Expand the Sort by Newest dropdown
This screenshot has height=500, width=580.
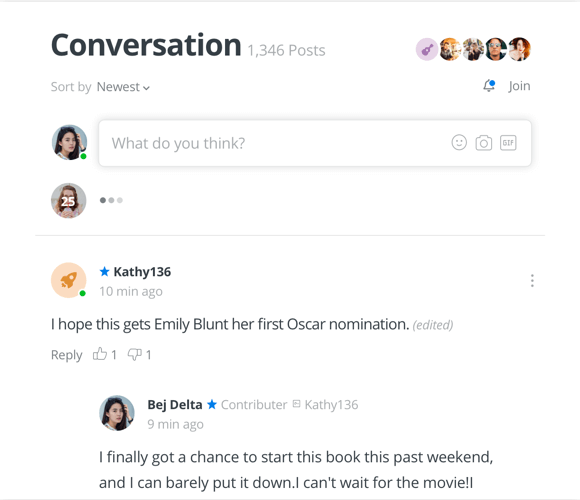(x=123, y=87)
